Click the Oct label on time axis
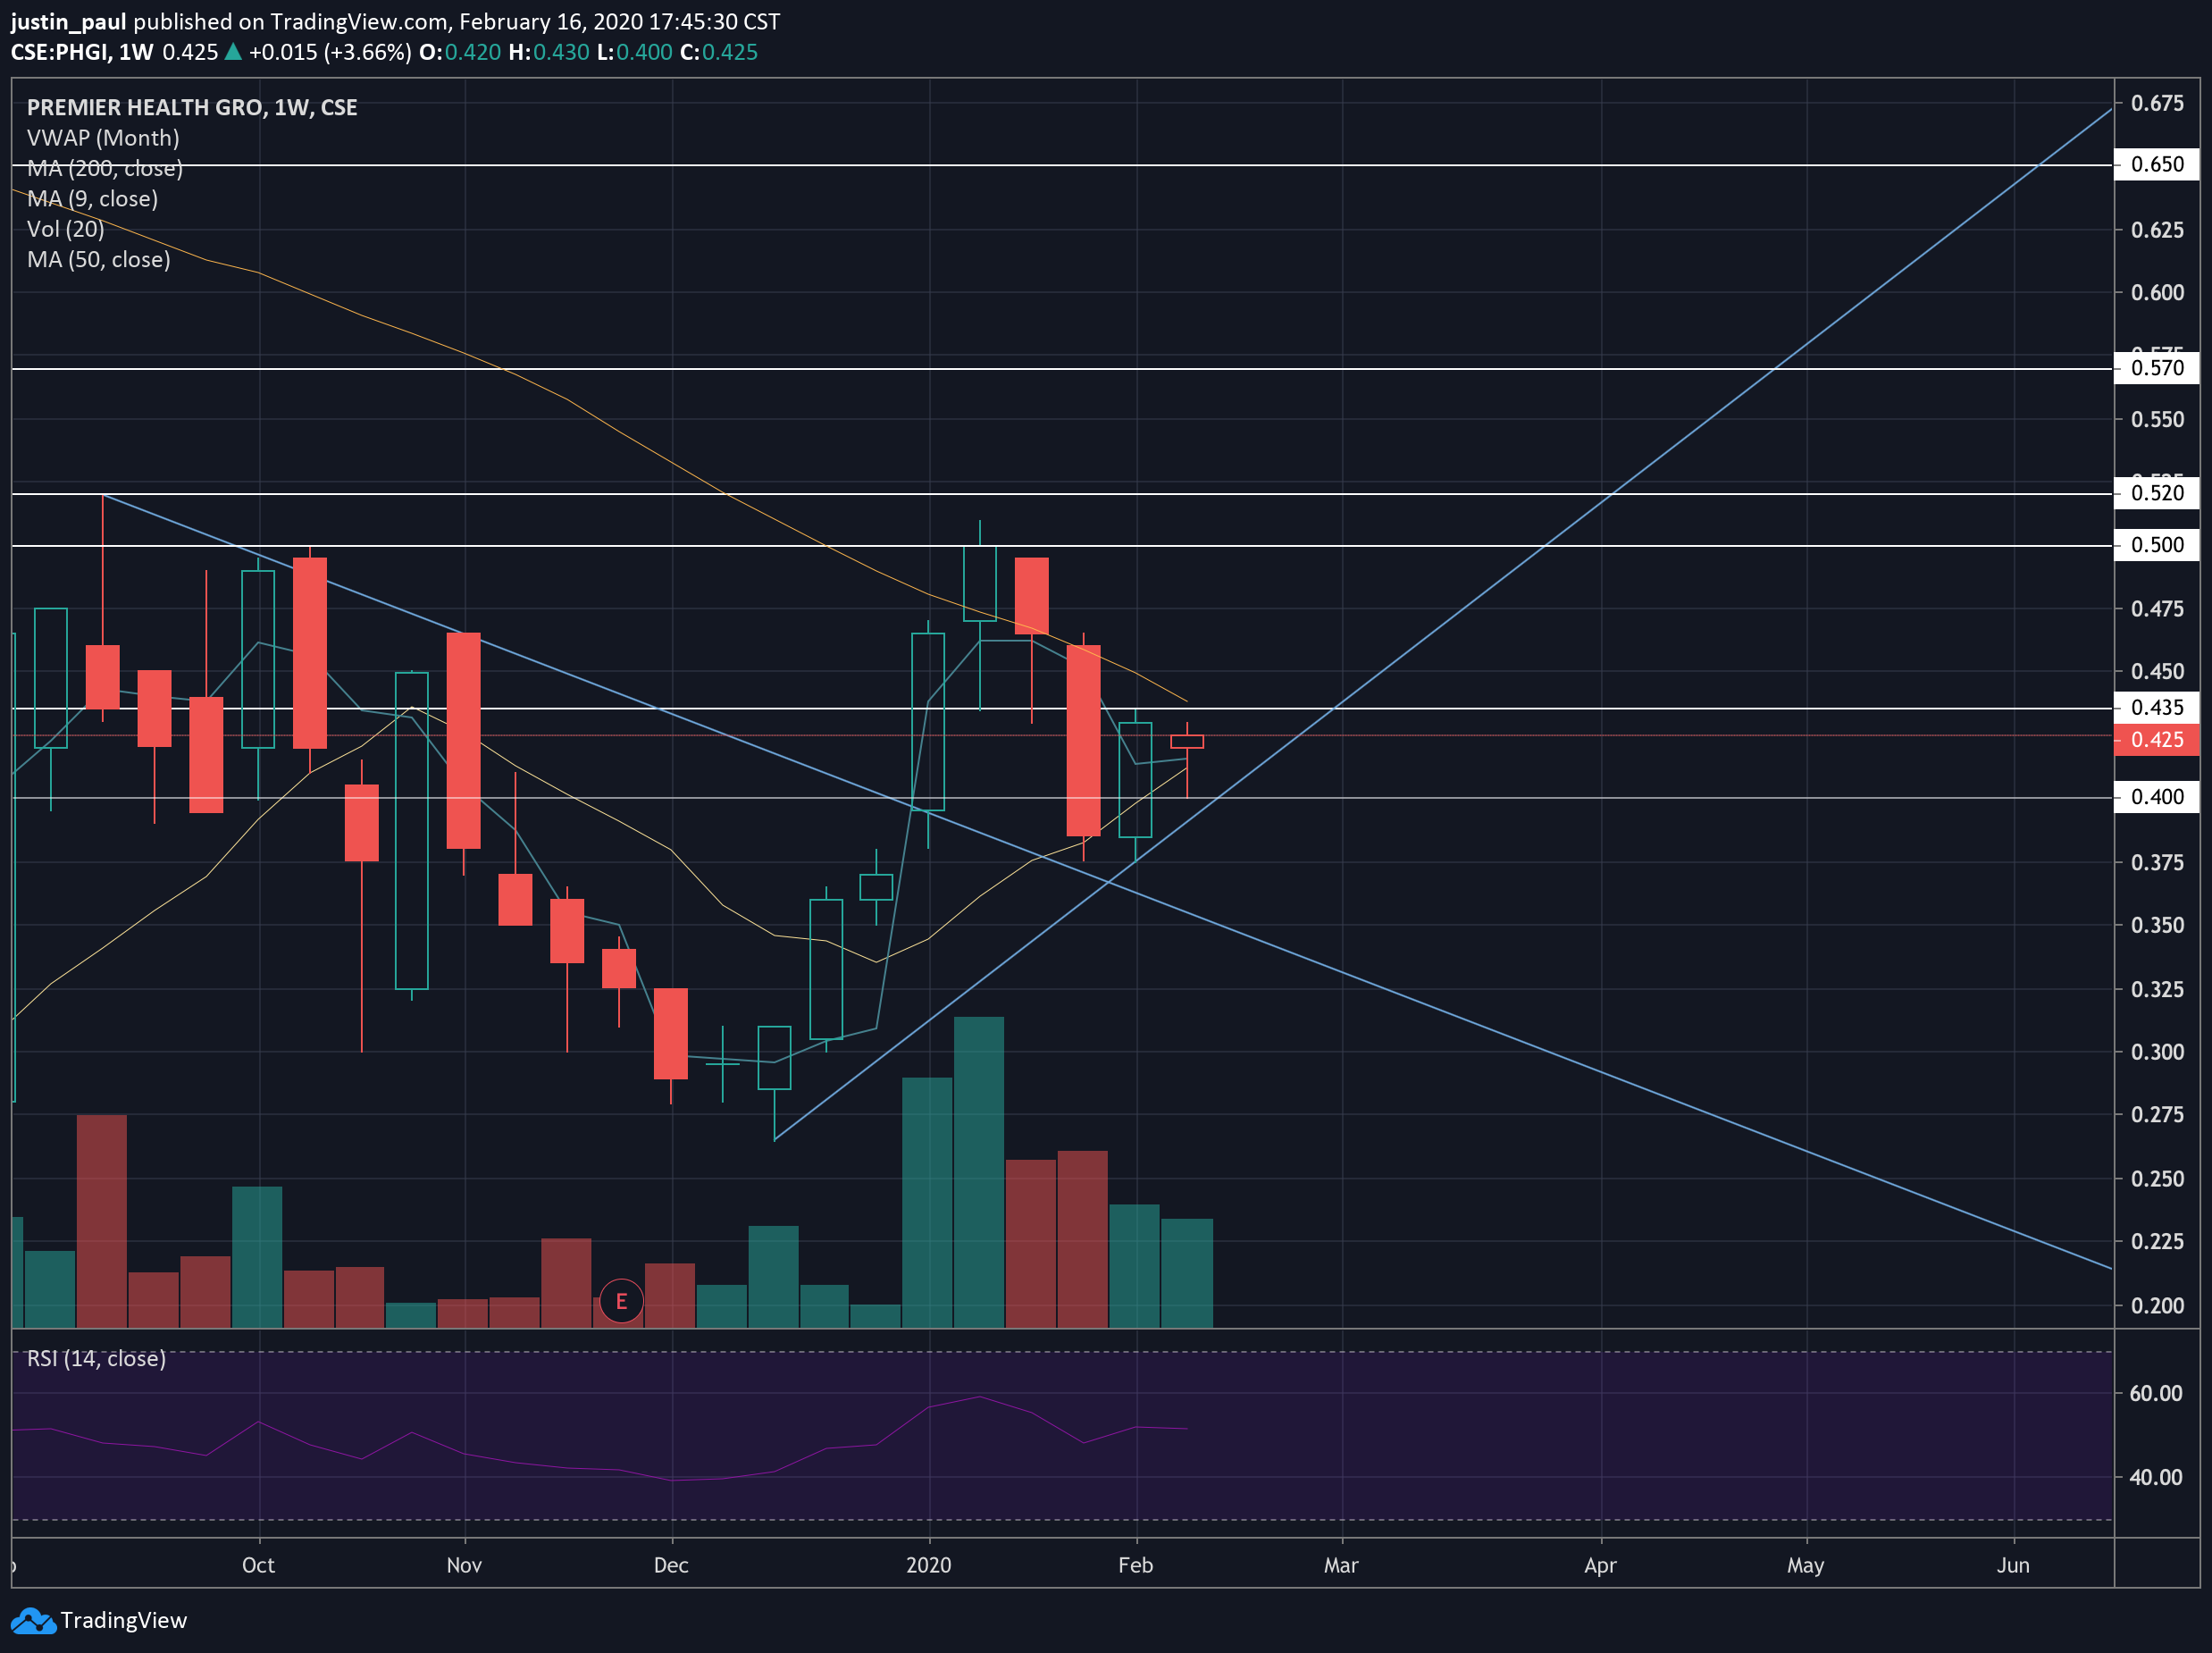2212x1653 pixels. pos(258,1565)
